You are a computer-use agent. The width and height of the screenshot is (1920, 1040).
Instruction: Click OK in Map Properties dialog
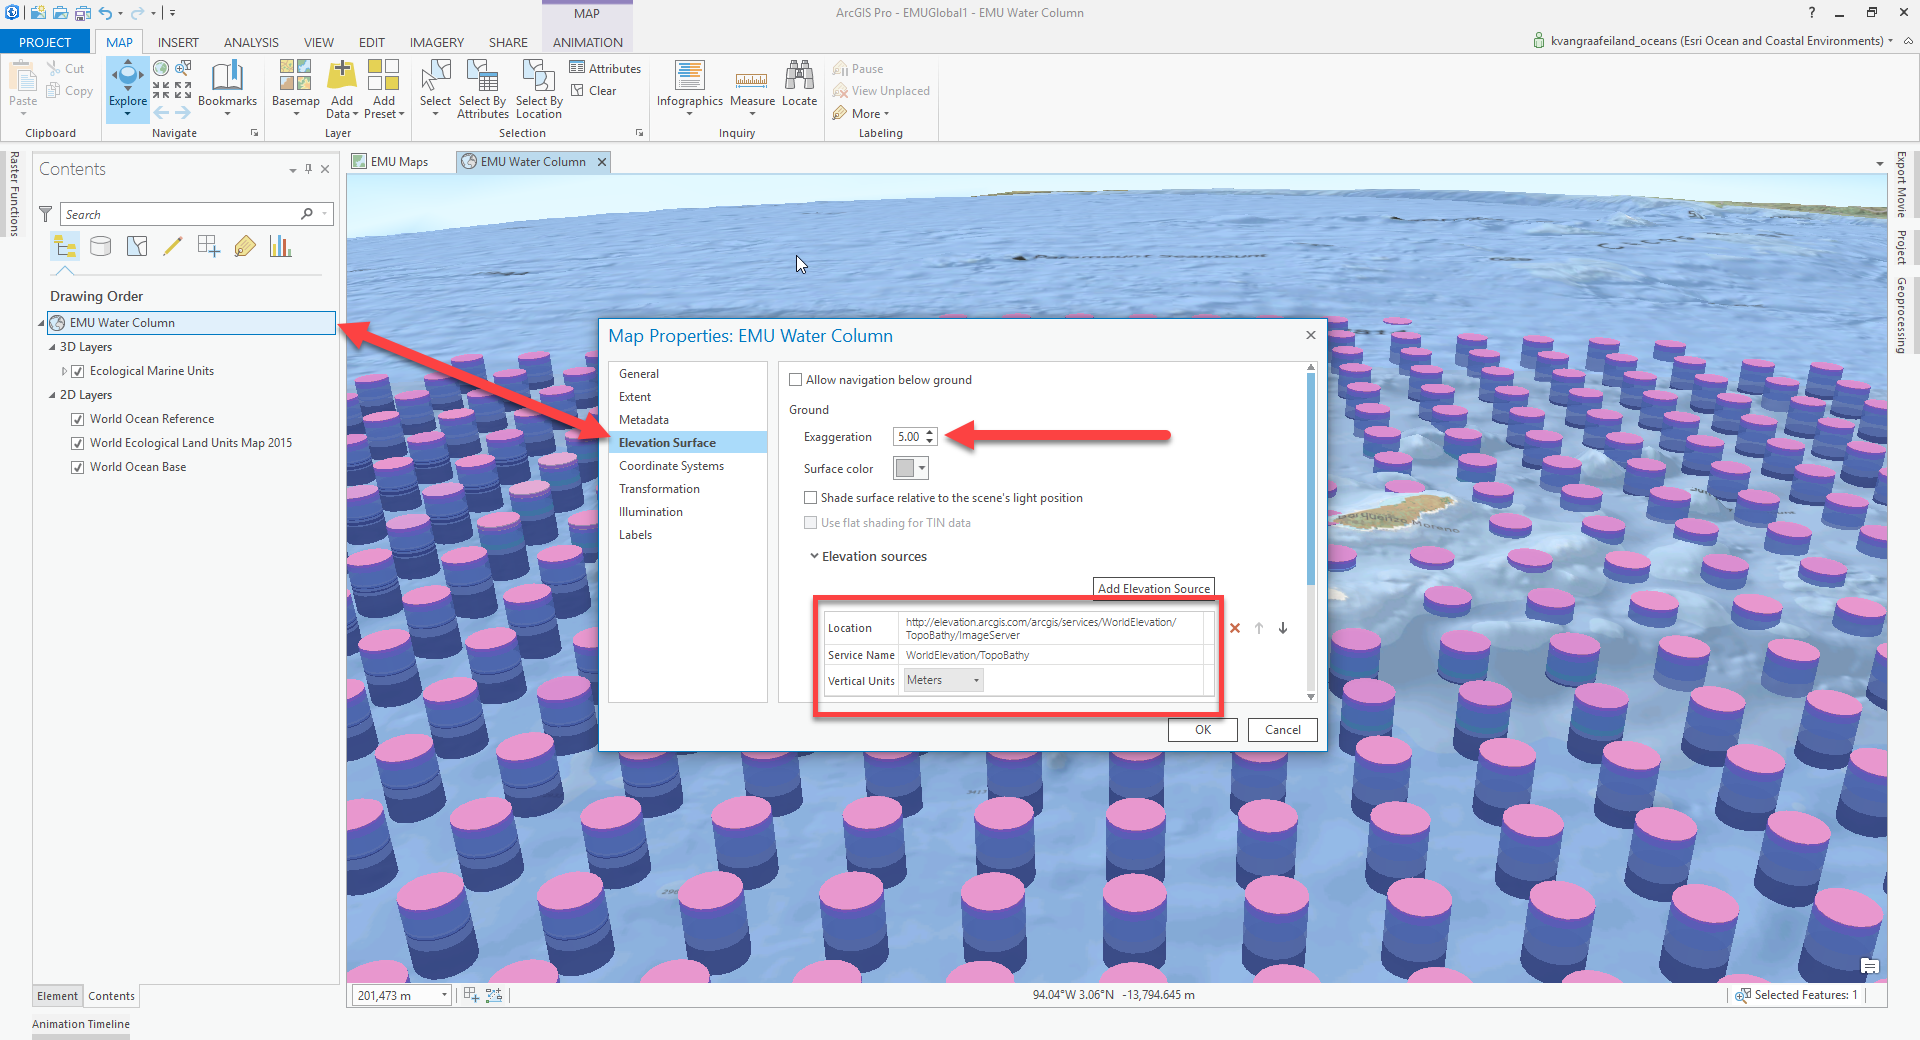point(1203,730)
